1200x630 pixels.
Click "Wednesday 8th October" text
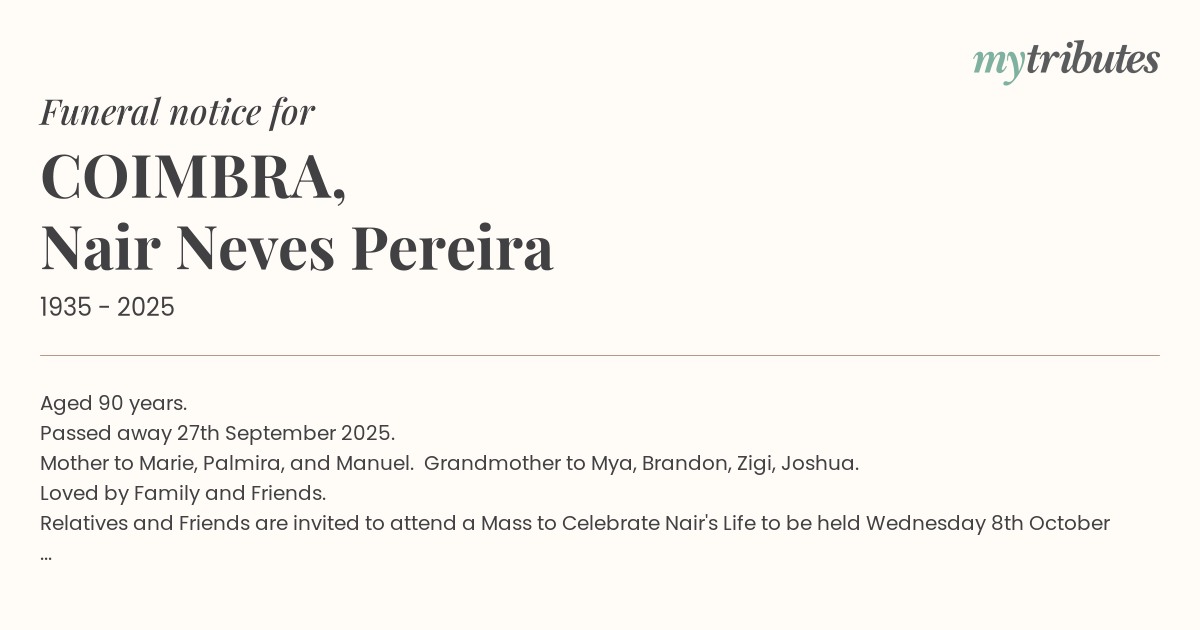(x=987, y=524)
